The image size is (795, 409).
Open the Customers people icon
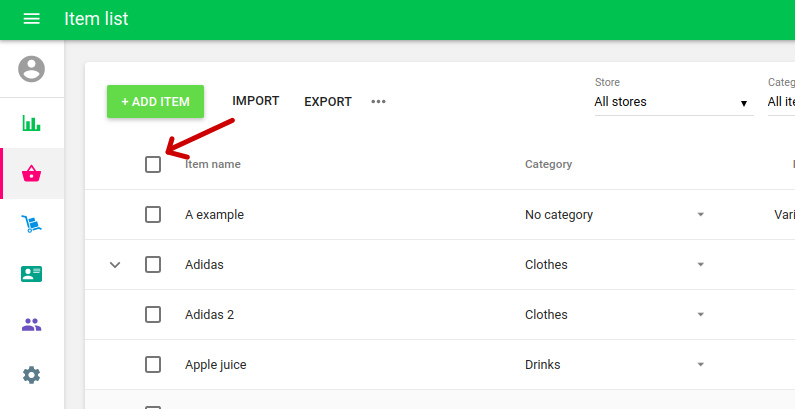tap(32, 324)
